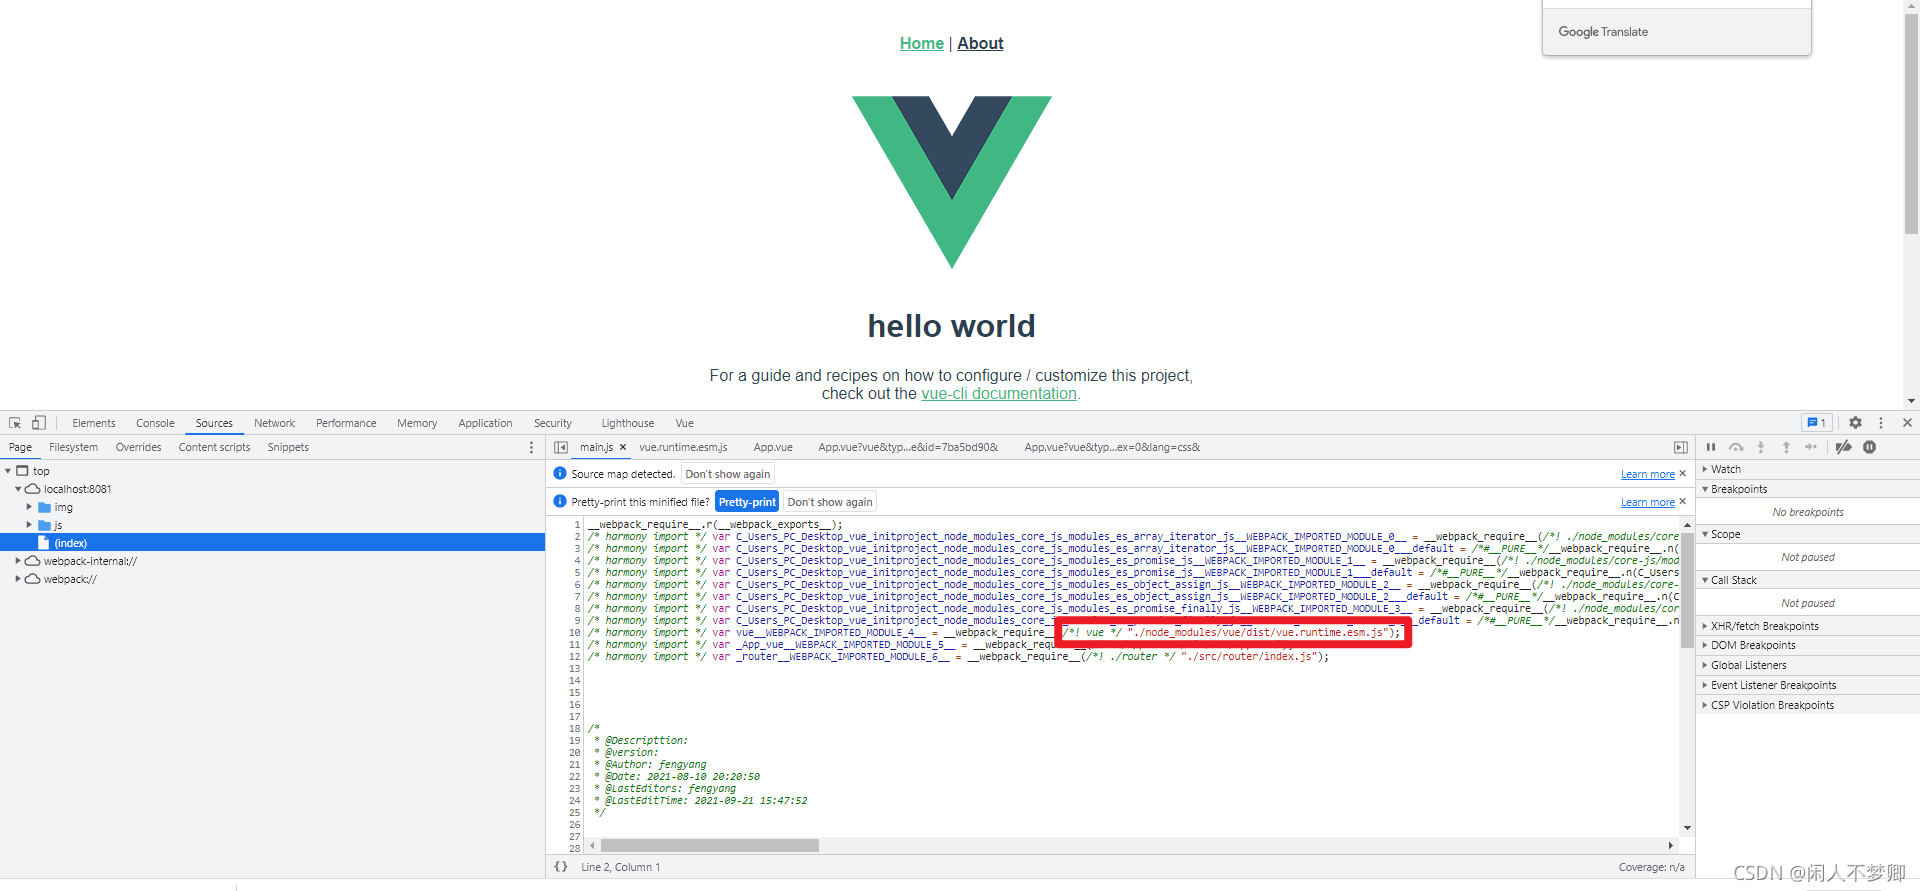Viewport: 1920px width, 891px height.
Task: Open the Security panel
Action: tap(553, 423)
